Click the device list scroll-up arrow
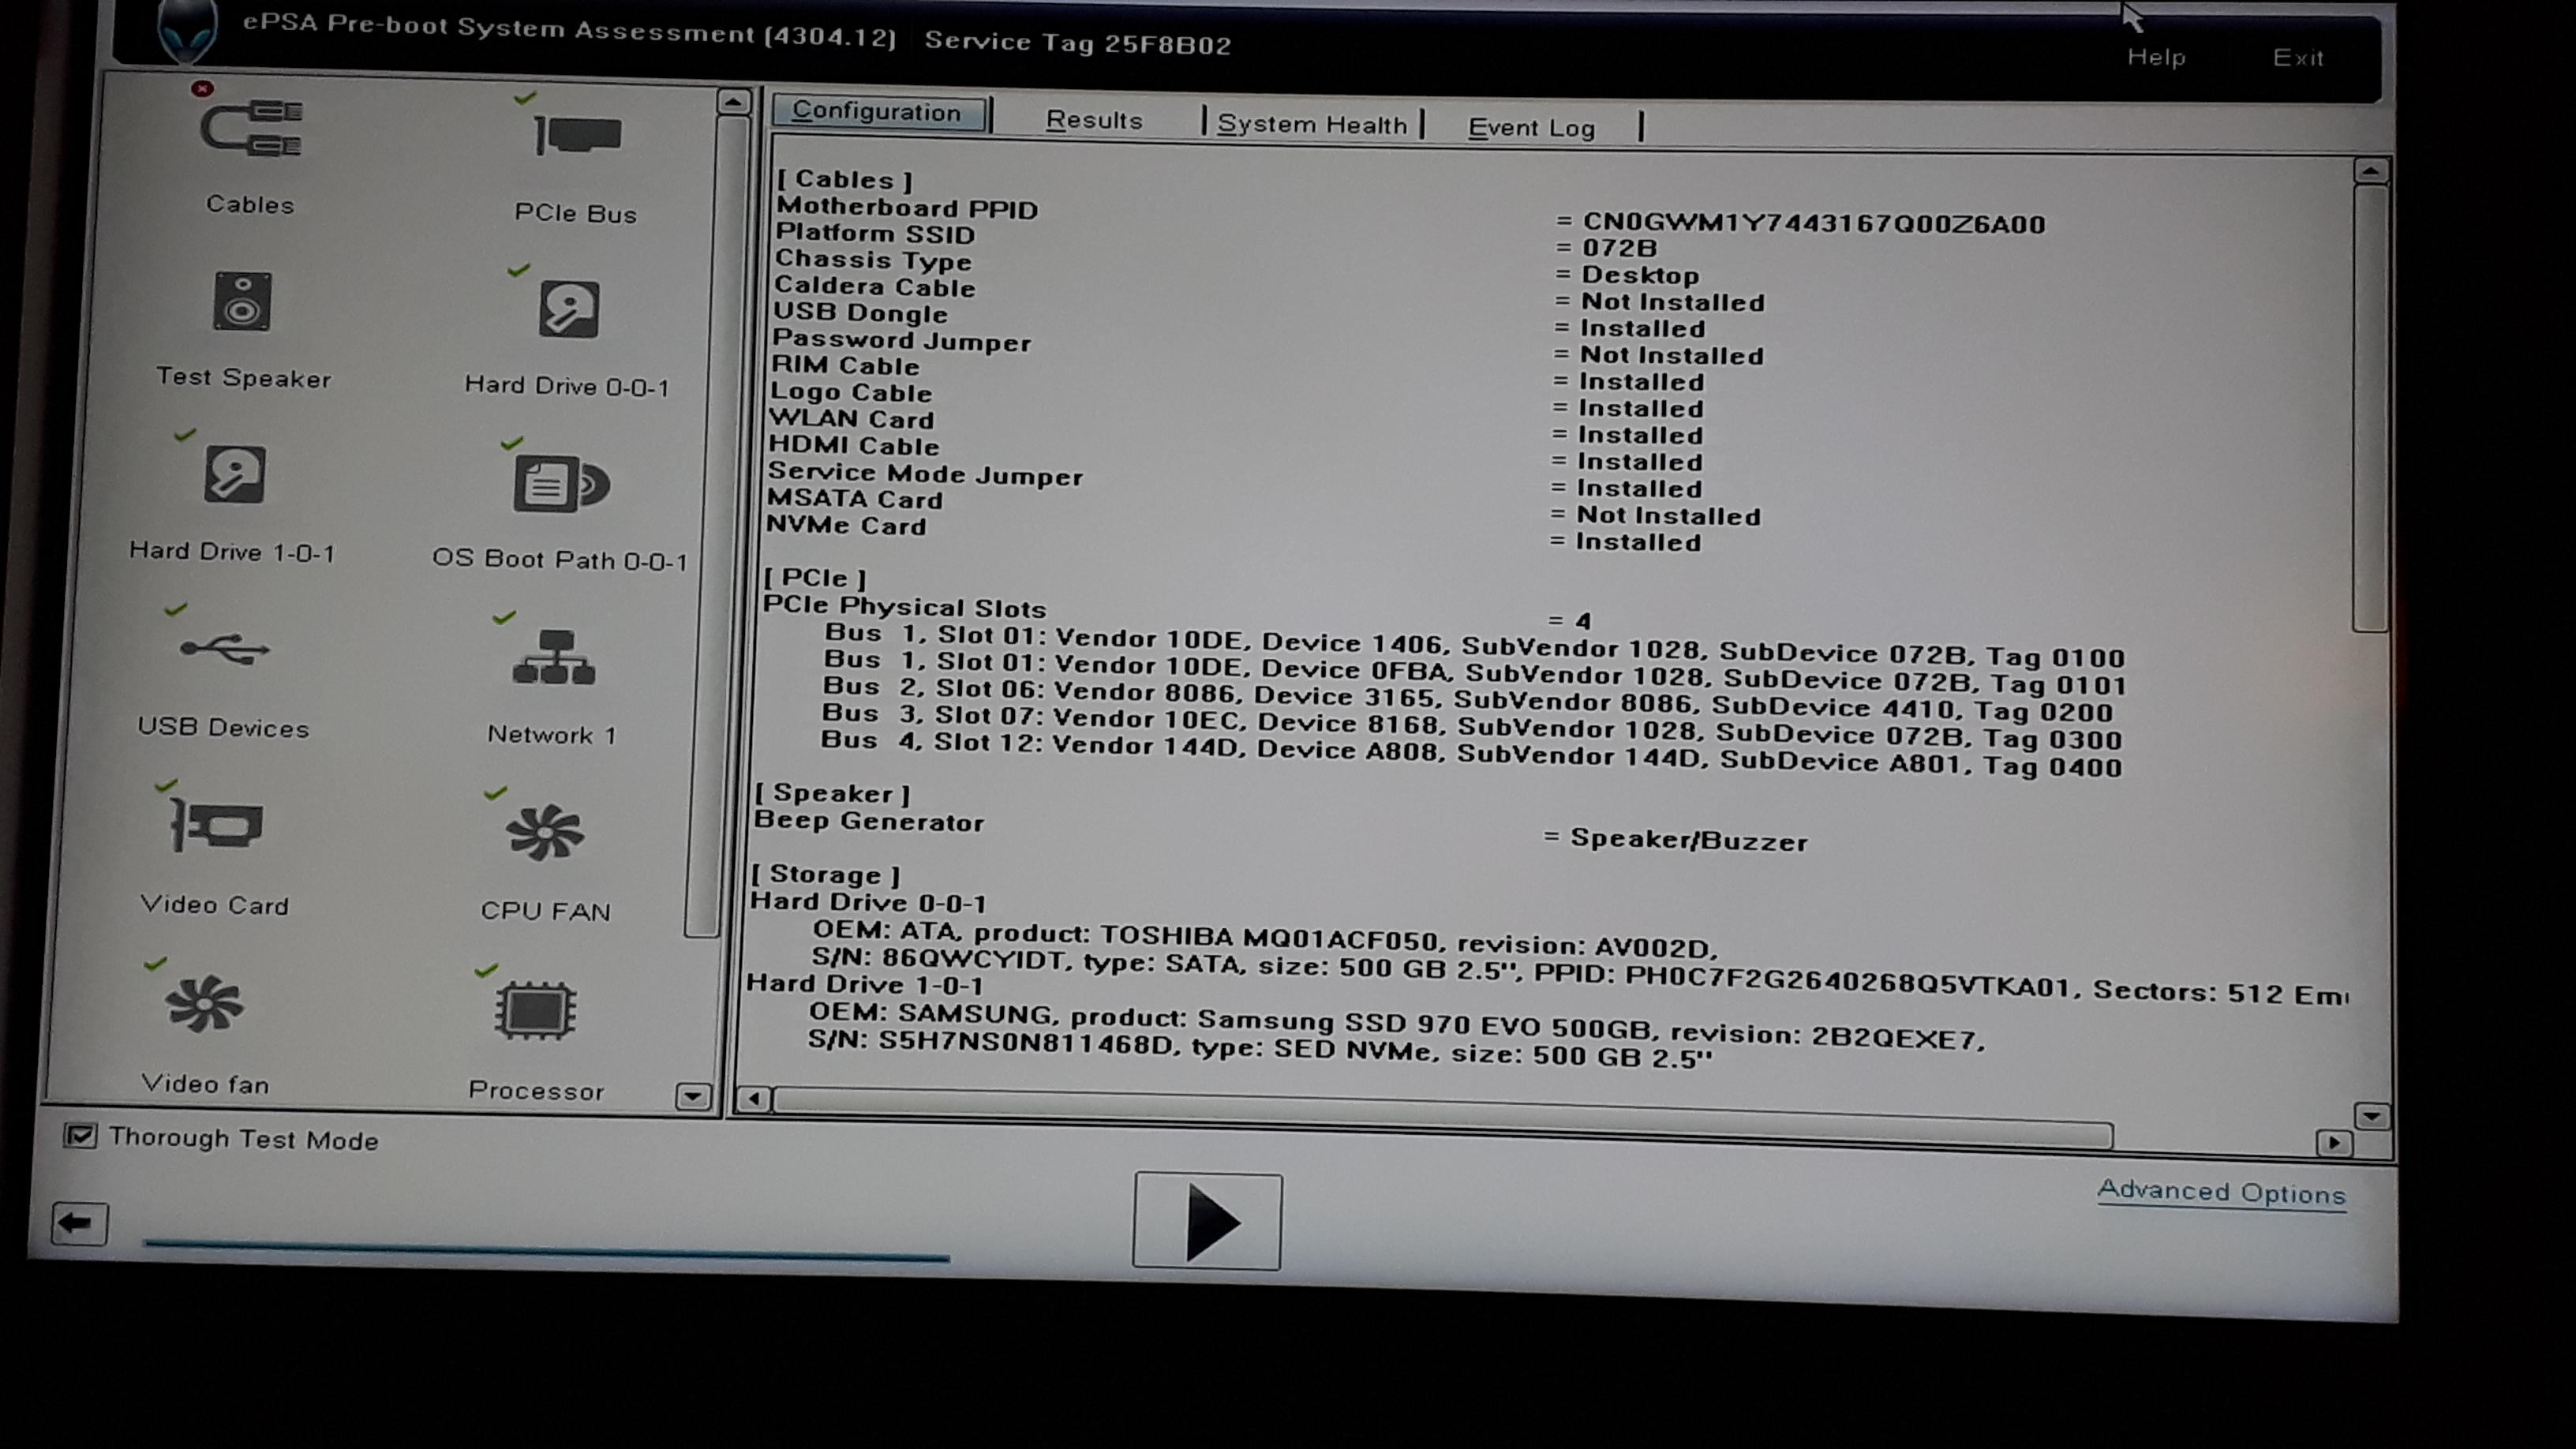This screenshot has height=1449, width=2576. [x=733, y=102]
